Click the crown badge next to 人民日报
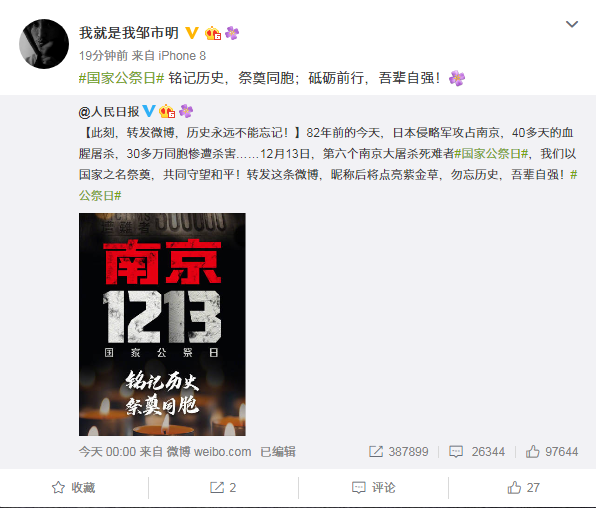Screen dimensions: 596x508 [167, 111]
